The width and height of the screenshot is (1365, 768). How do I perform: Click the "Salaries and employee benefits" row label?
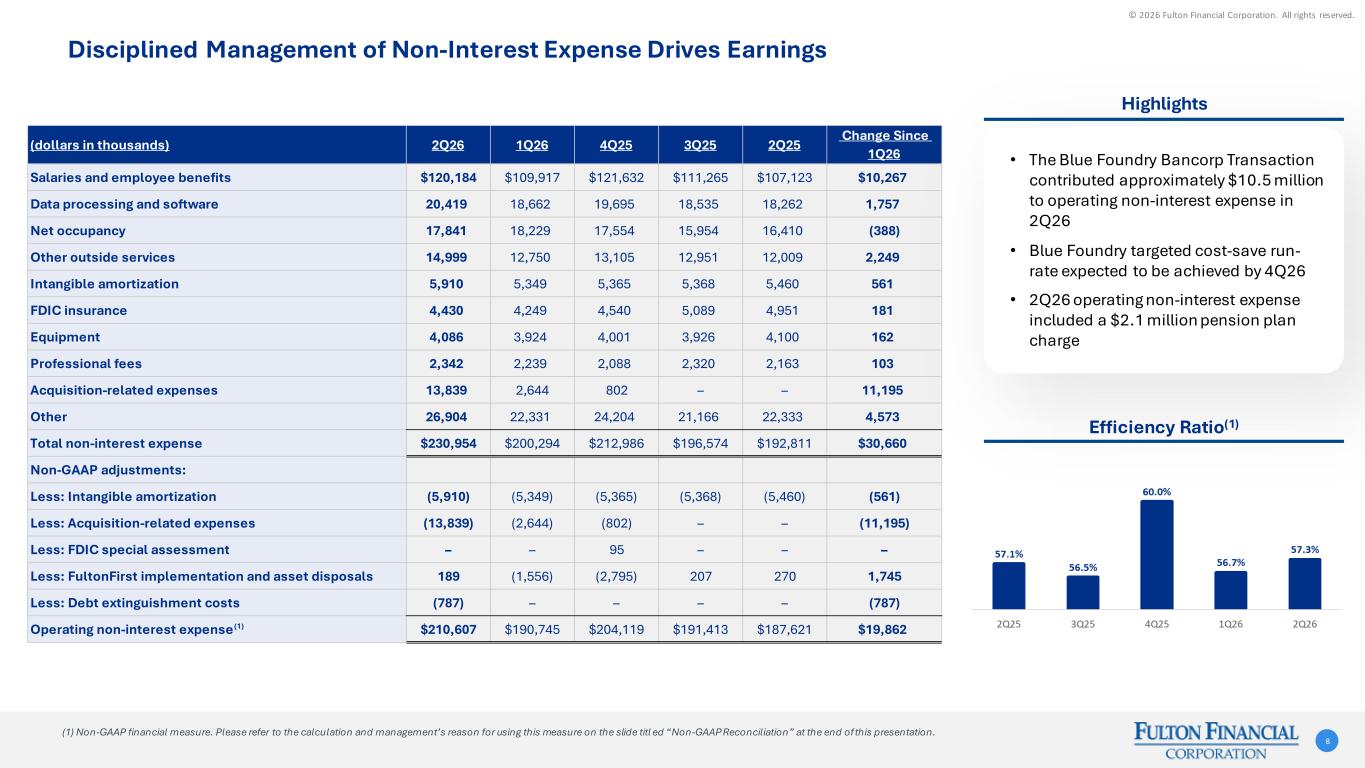131,178
